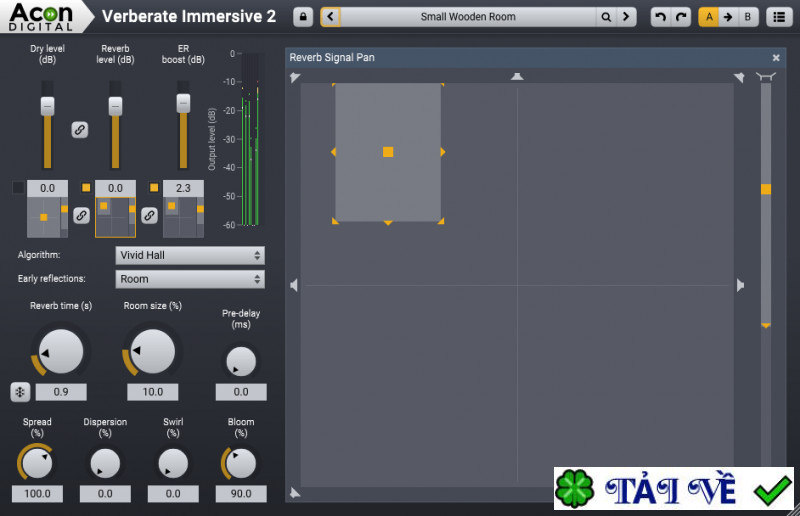800x516 pixels.
Task: Open the ER signal pan thumbnail
Action: [x=183, y=217]
